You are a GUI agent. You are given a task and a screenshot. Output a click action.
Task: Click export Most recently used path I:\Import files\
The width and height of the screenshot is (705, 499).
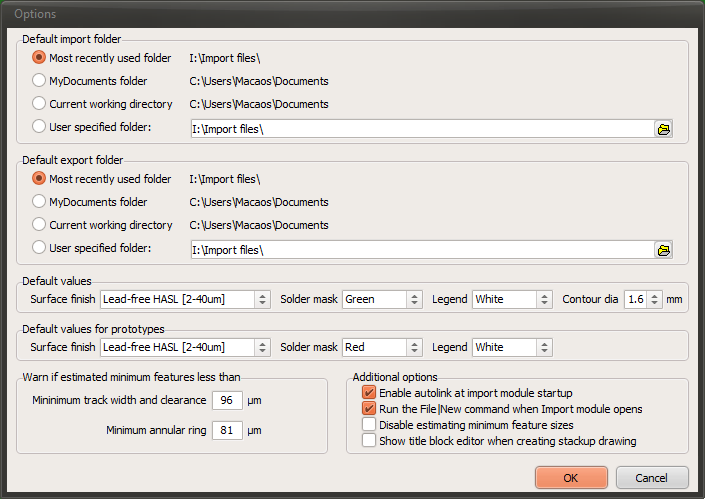click(224, 179)
